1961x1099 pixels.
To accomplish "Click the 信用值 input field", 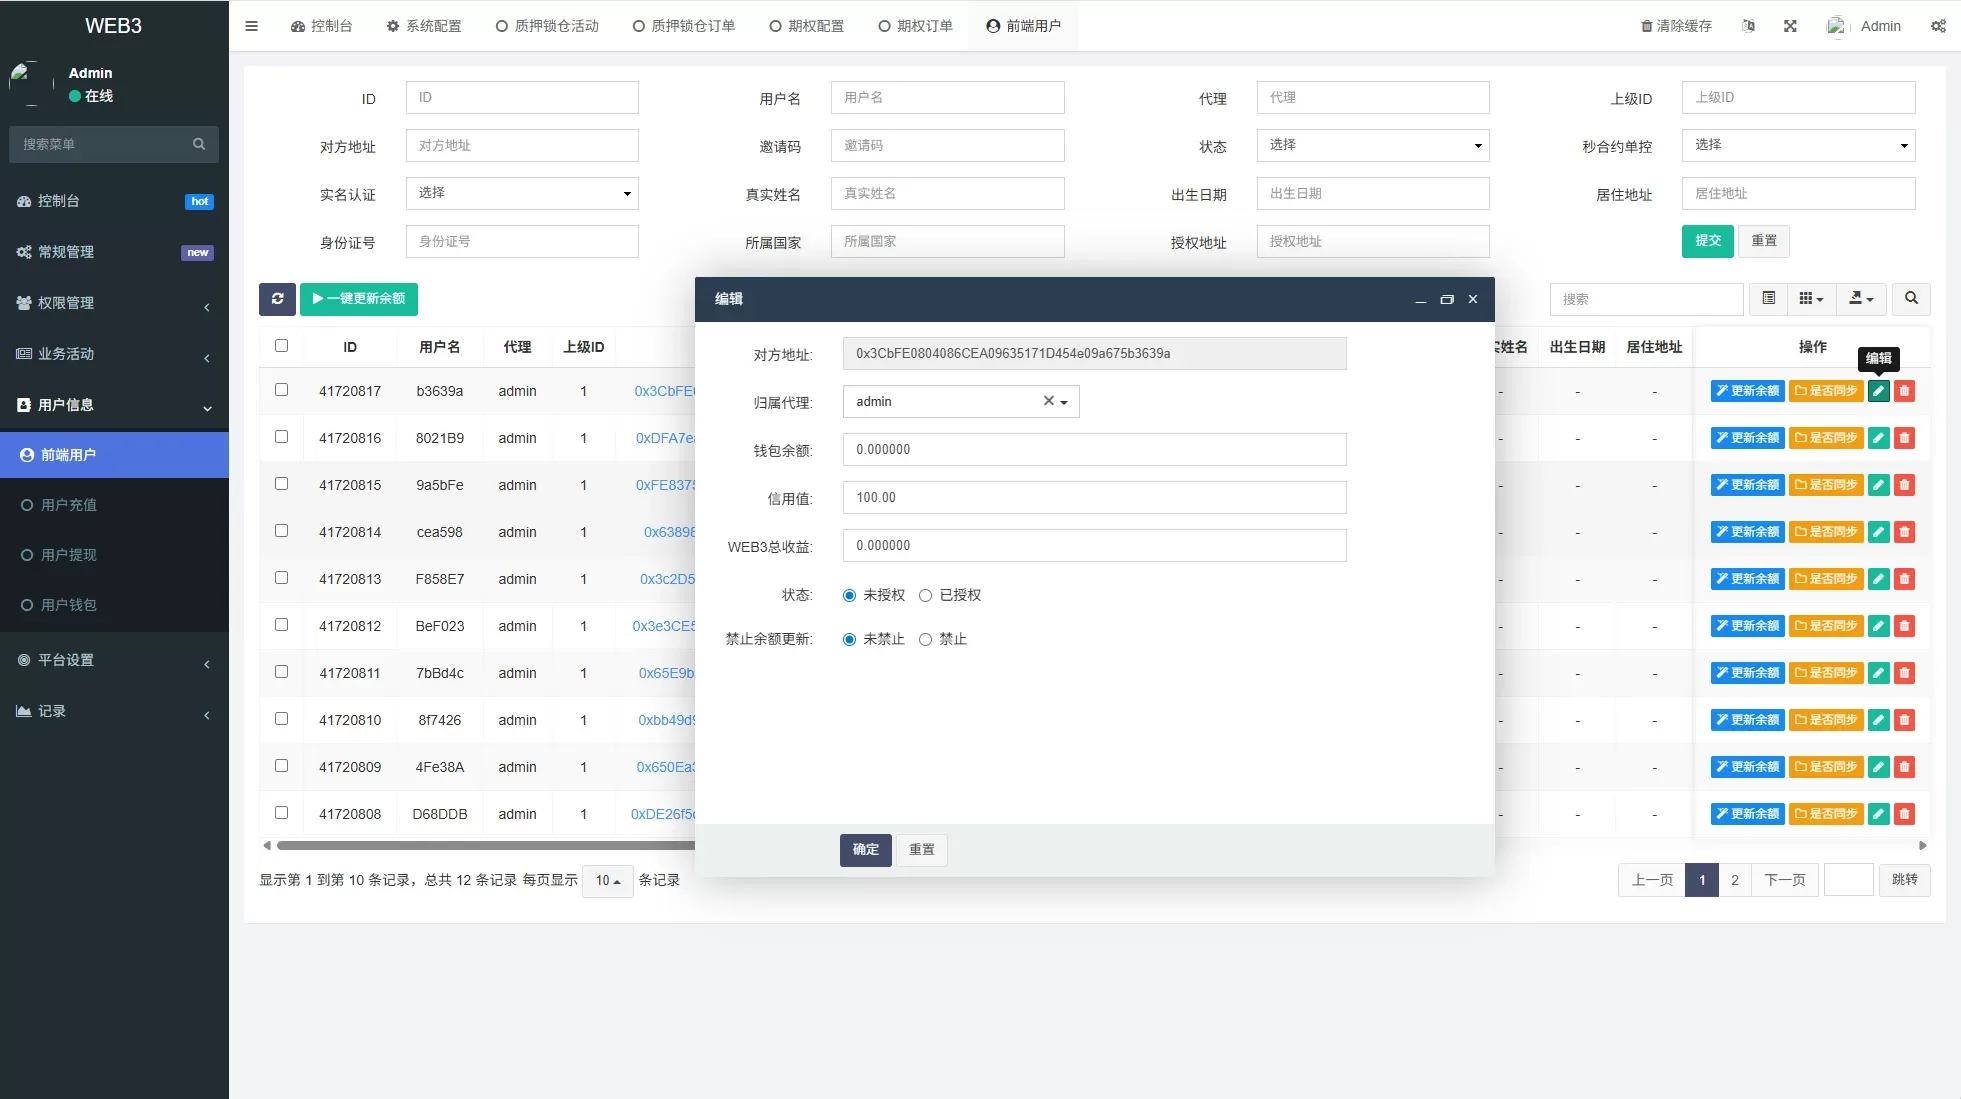I will (x=1094, y=498).
